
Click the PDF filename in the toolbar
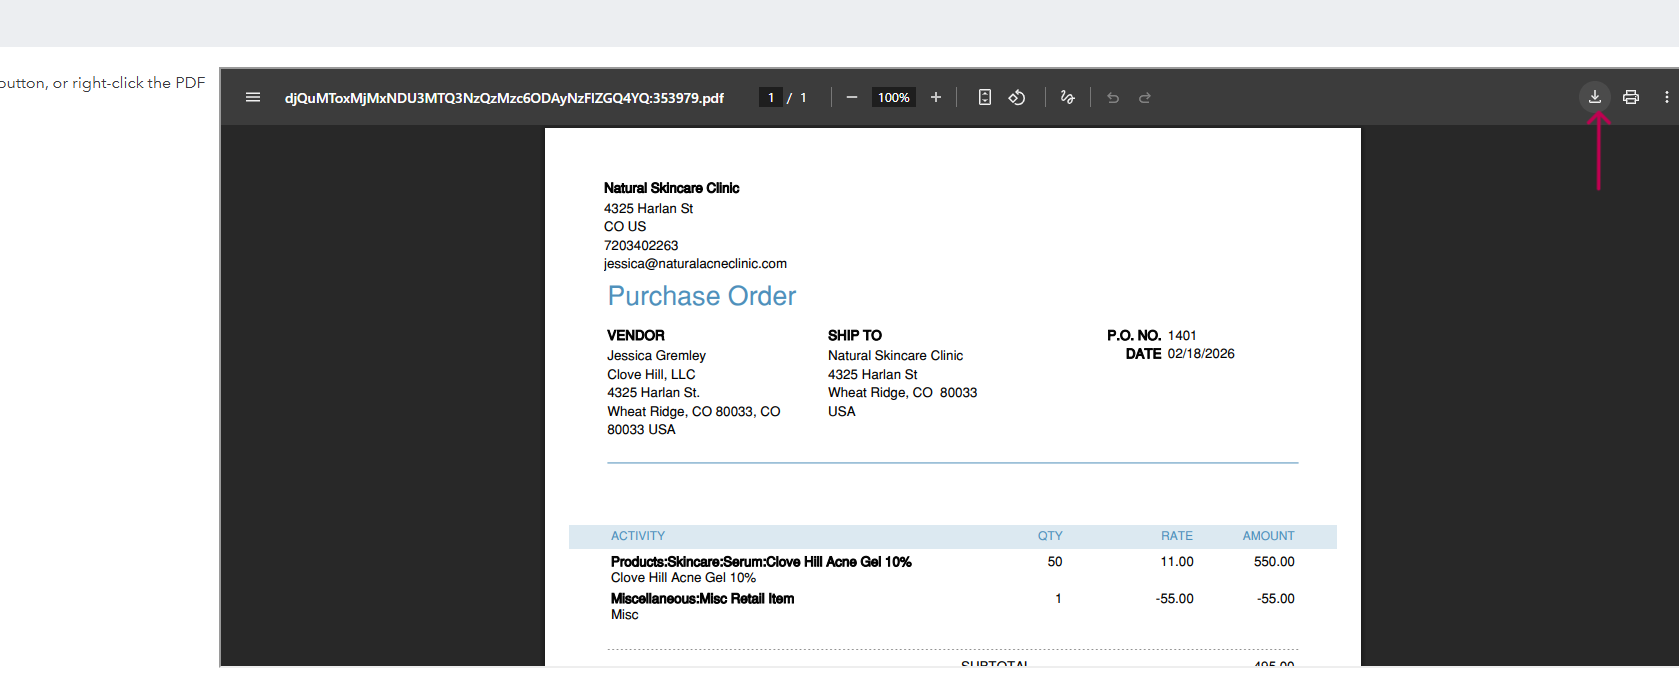[504, 98]
